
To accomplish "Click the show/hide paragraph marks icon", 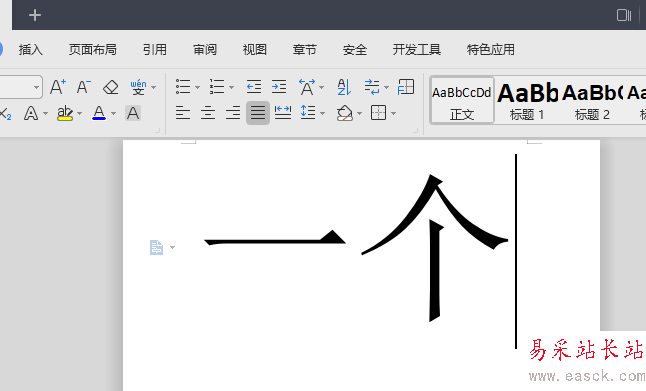I will (372, 87).
